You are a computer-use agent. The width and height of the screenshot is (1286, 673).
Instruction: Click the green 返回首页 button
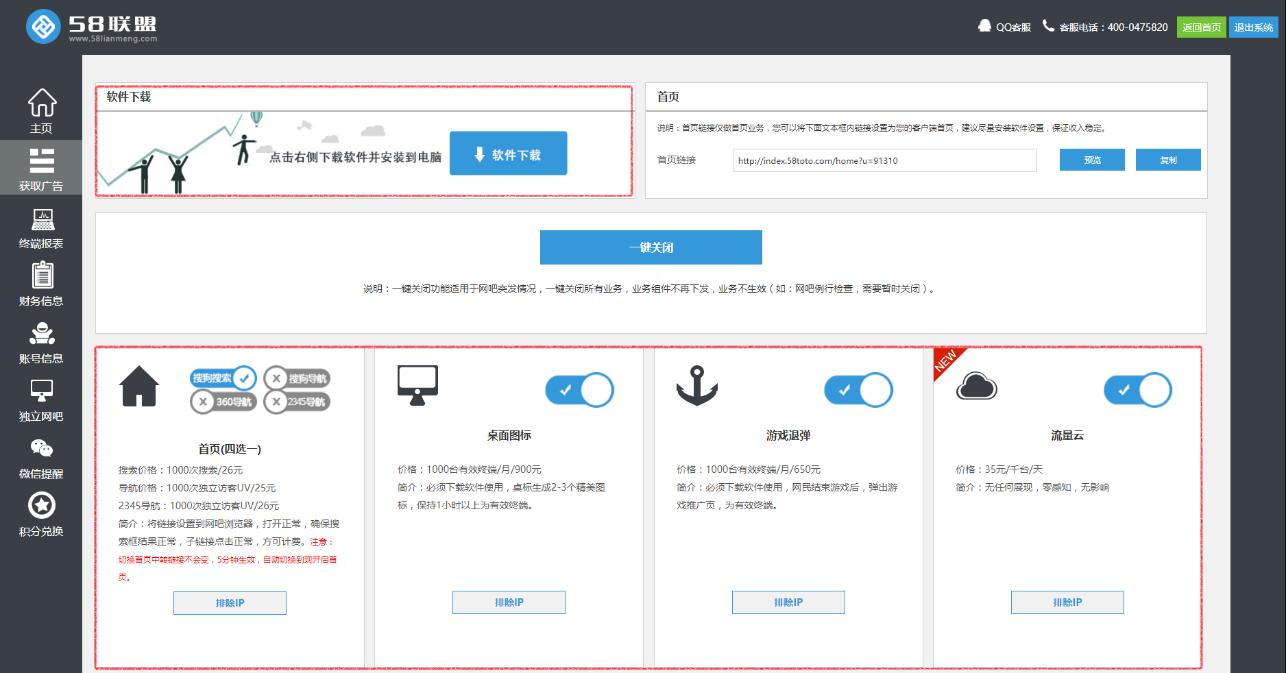[x=1201, y=27]
